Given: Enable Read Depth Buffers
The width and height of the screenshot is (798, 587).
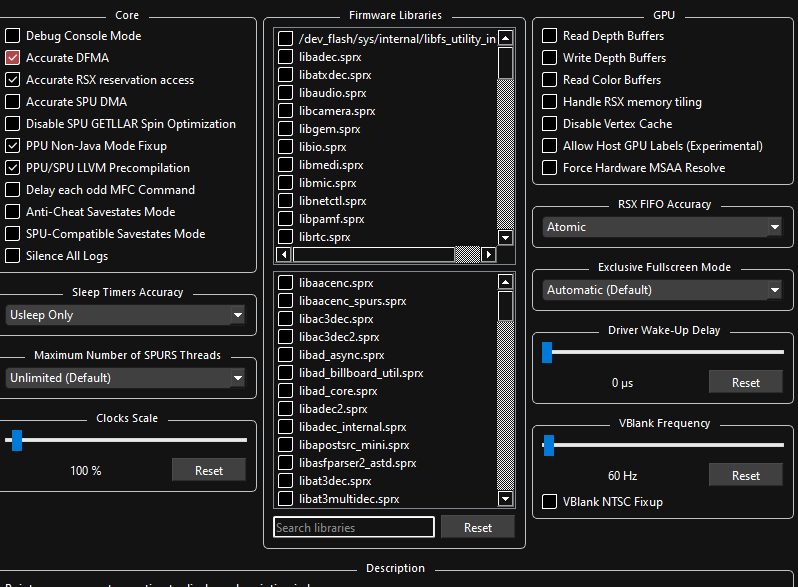Looking at the screenshot, I should point(549,36).
